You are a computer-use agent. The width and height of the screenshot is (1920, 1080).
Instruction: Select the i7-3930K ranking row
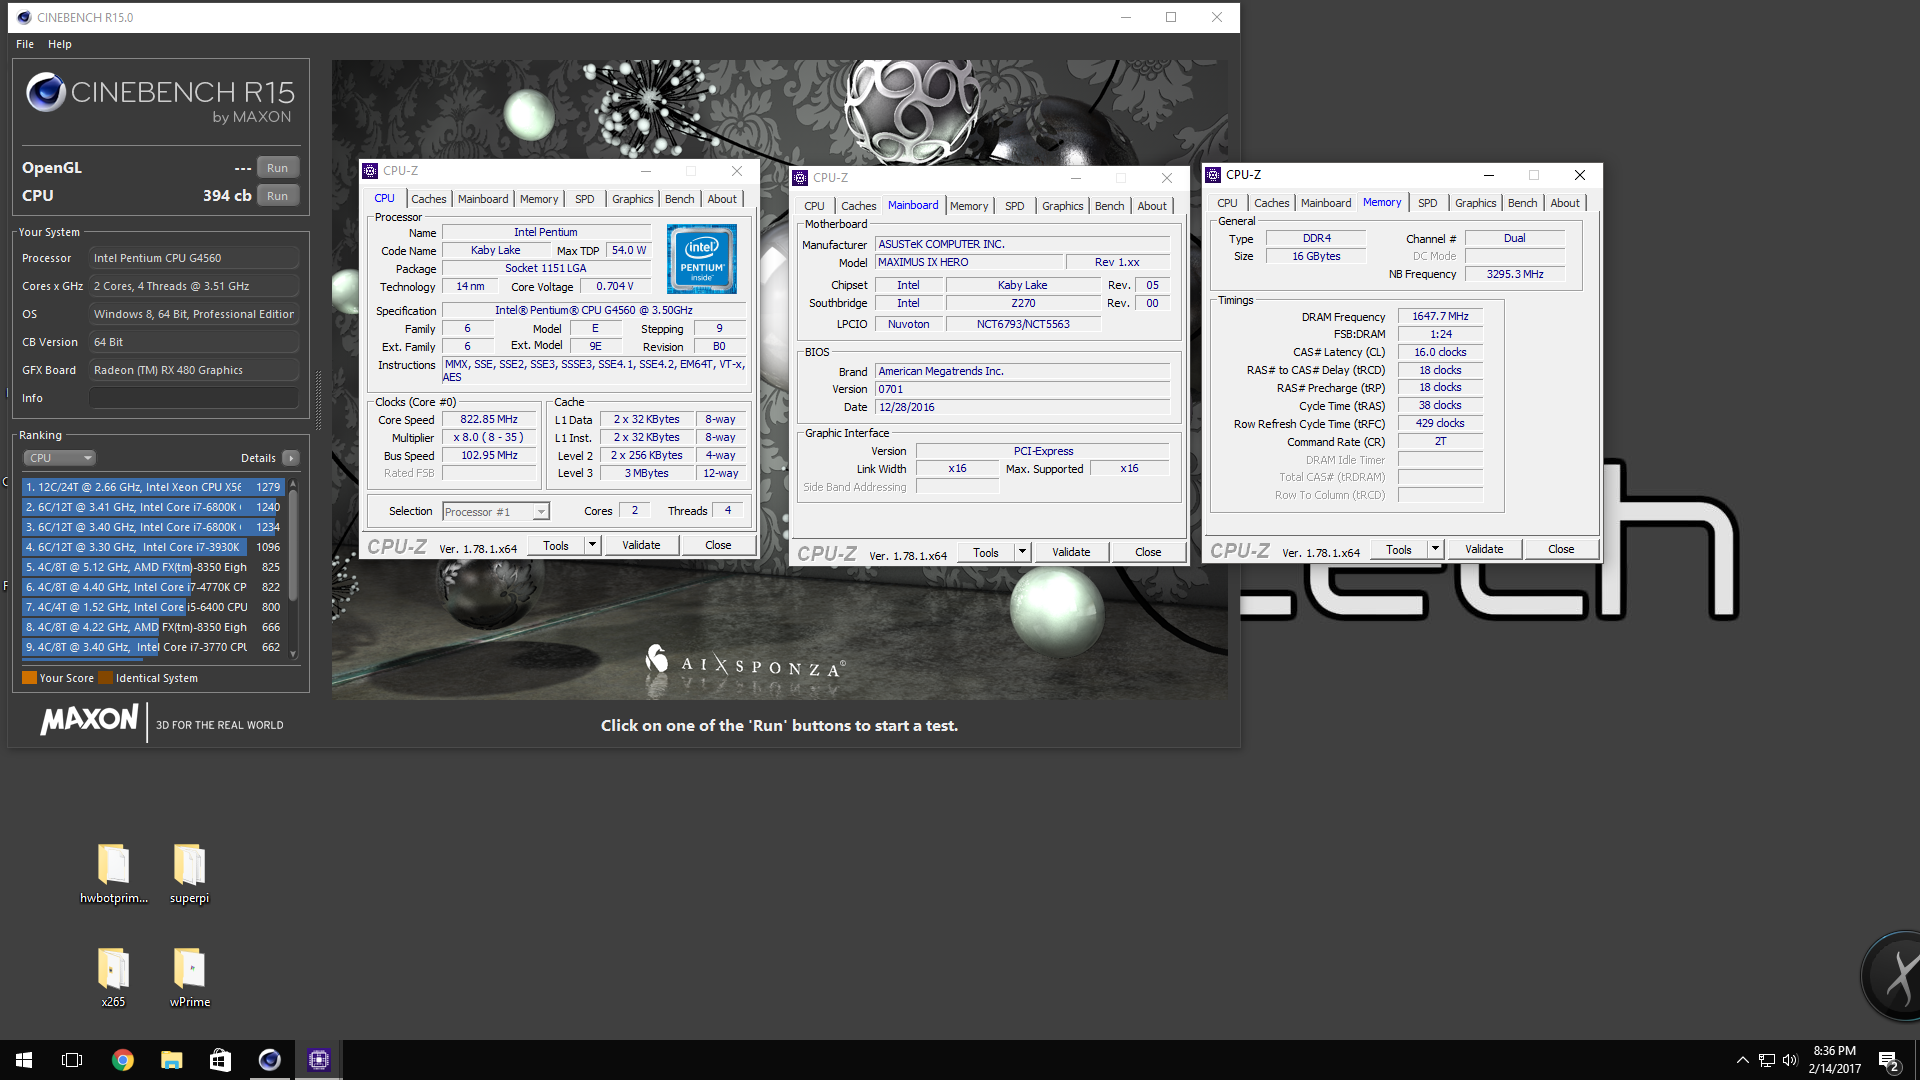153,547
